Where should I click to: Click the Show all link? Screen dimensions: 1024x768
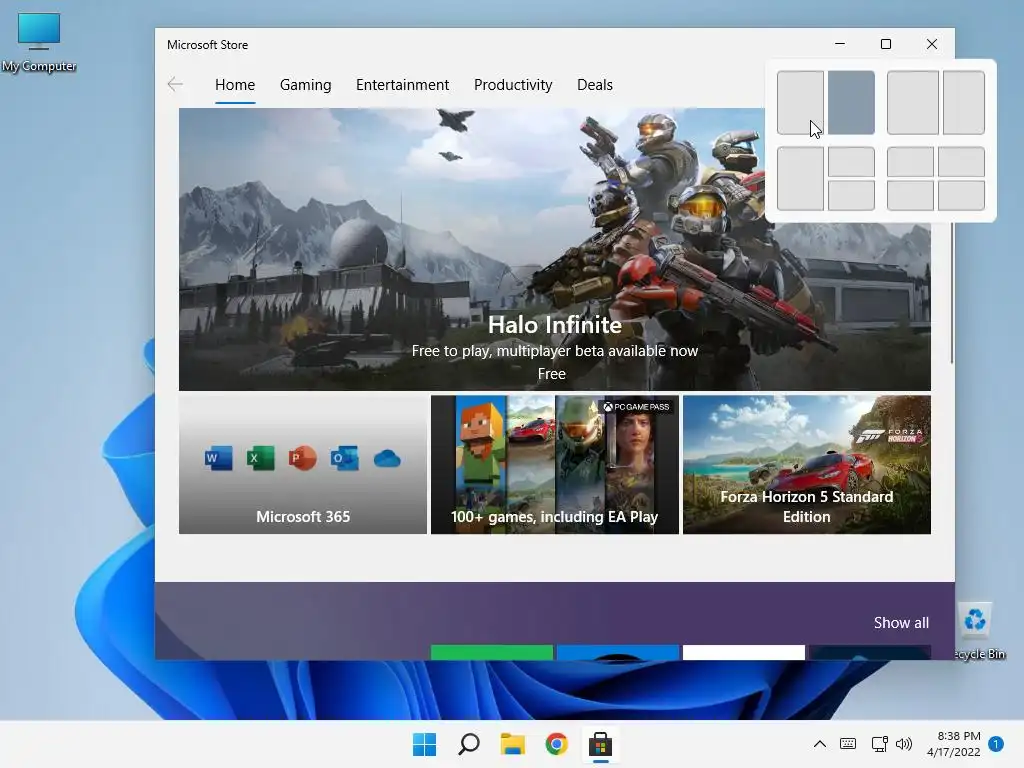coord(901,622)
